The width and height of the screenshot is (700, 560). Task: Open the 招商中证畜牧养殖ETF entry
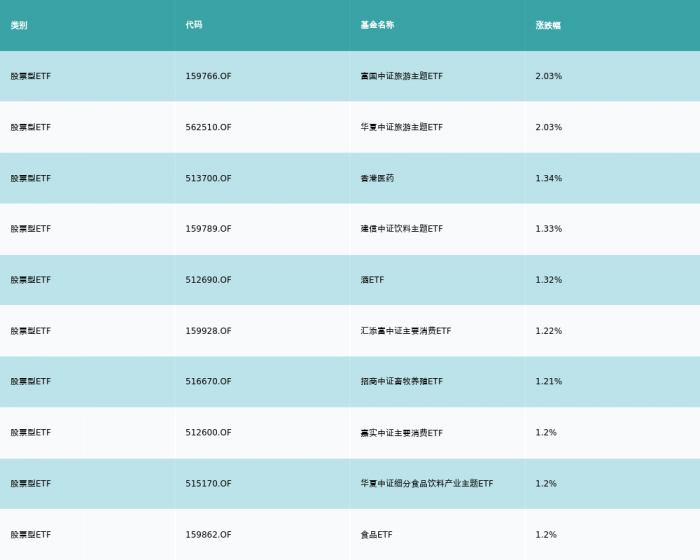click(x=402, y=381)
